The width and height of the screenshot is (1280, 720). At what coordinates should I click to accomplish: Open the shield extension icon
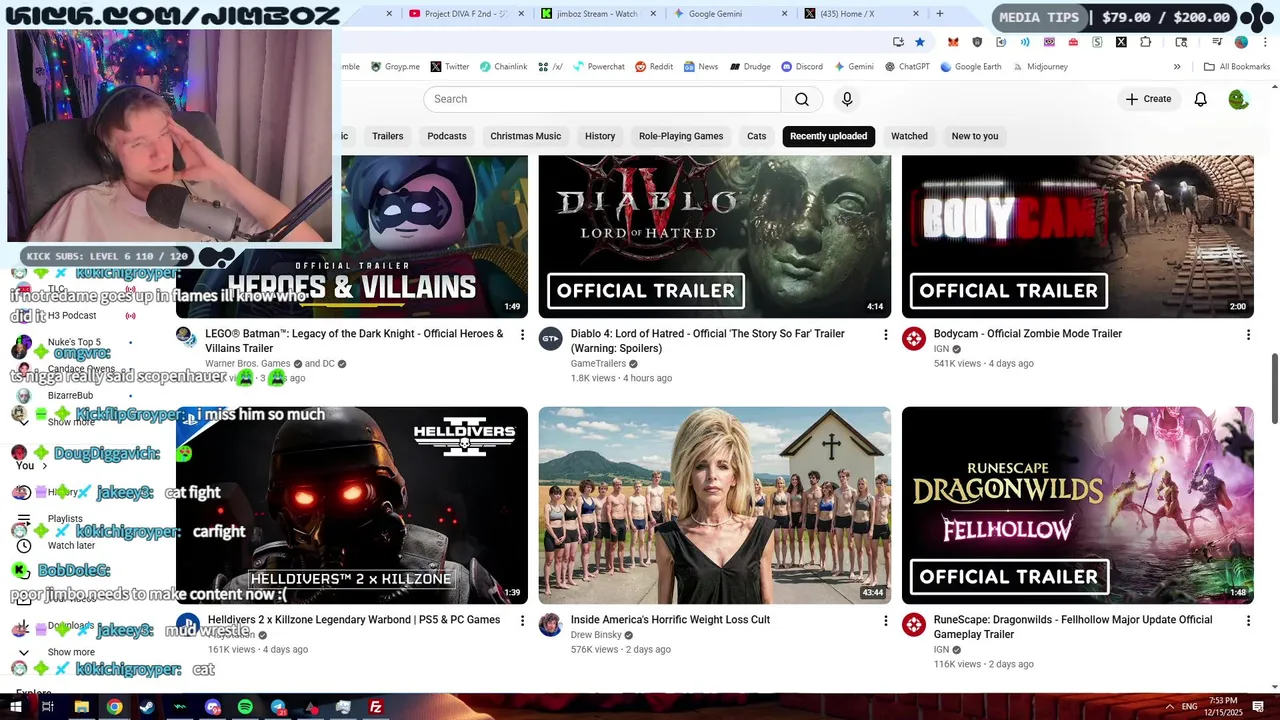coord(977,42)
